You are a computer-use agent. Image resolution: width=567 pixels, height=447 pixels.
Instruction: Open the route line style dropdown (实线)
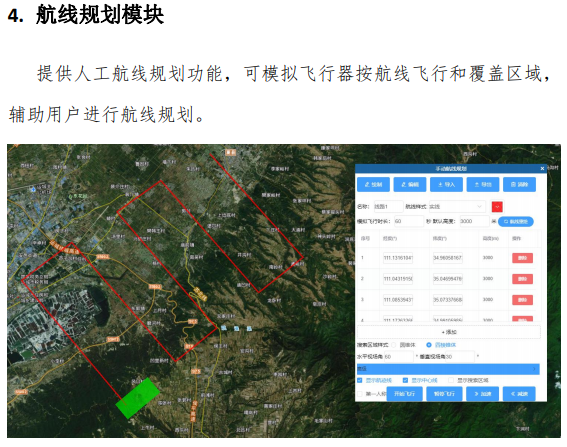click(457, 207)
